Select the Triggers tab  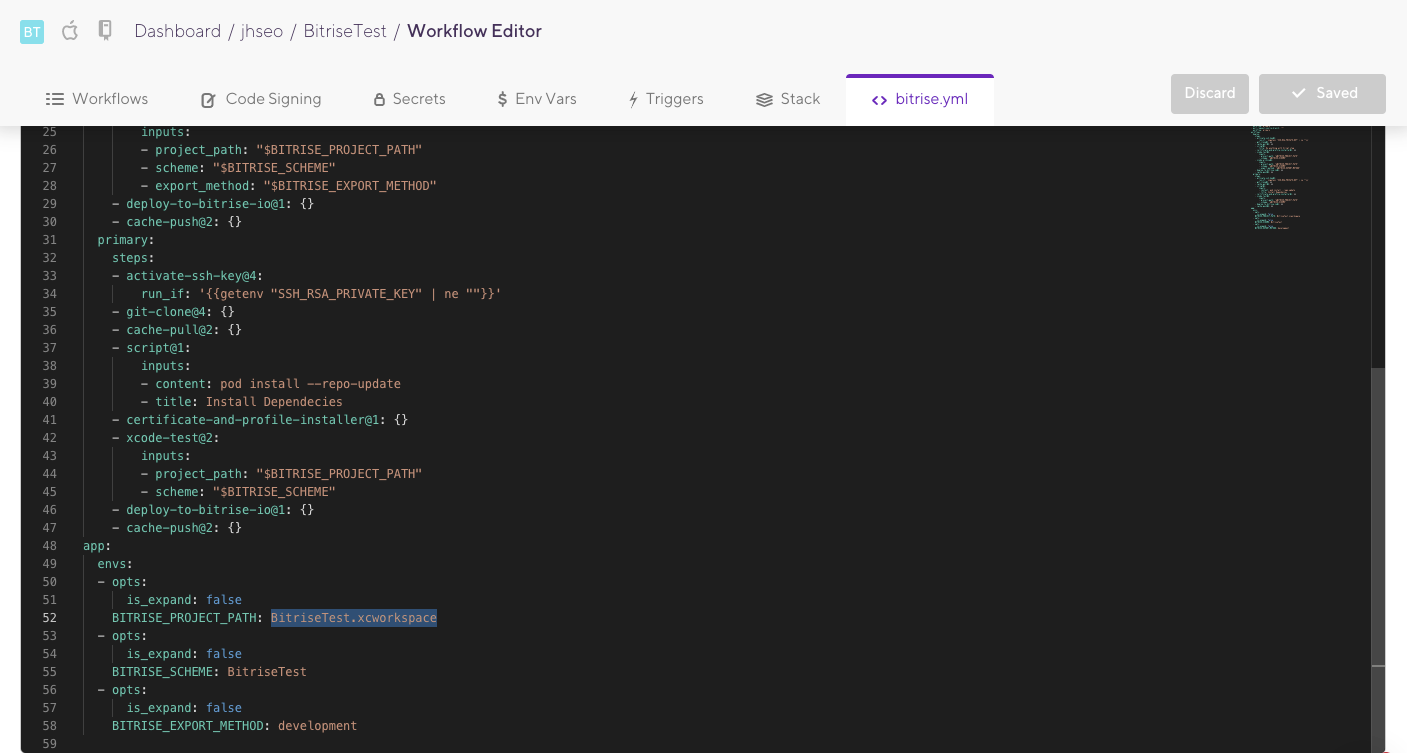click(665, 99)
